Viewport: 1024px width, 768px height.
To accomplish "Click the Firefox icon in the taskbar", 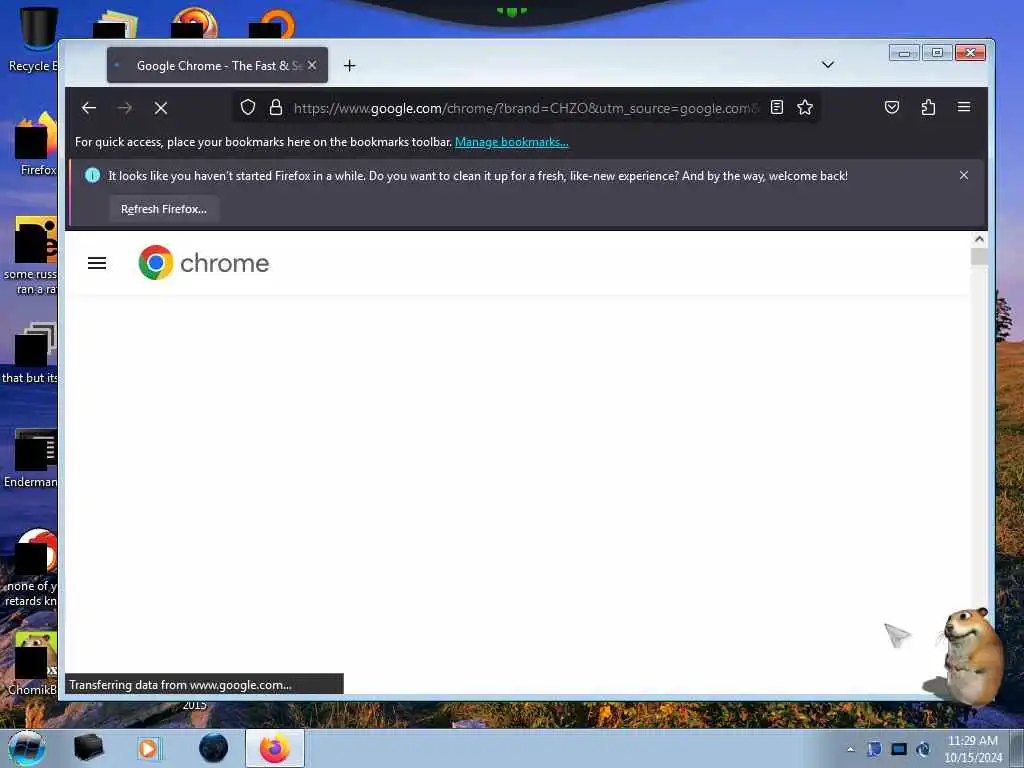I will click(x=275, y=748).
